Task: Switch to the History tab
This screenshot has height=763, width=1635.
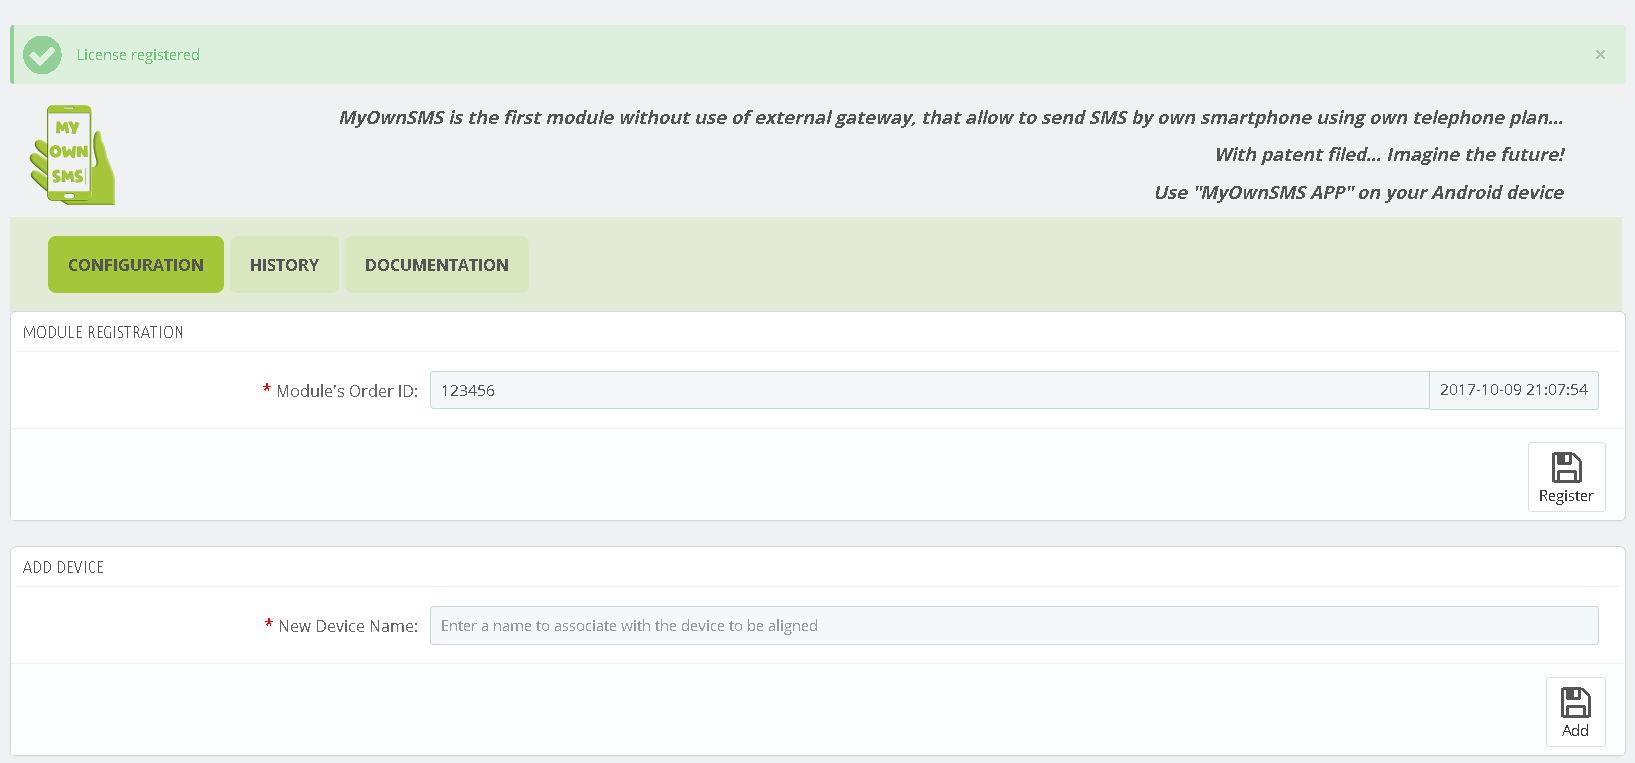Action: tap(284, 265)
